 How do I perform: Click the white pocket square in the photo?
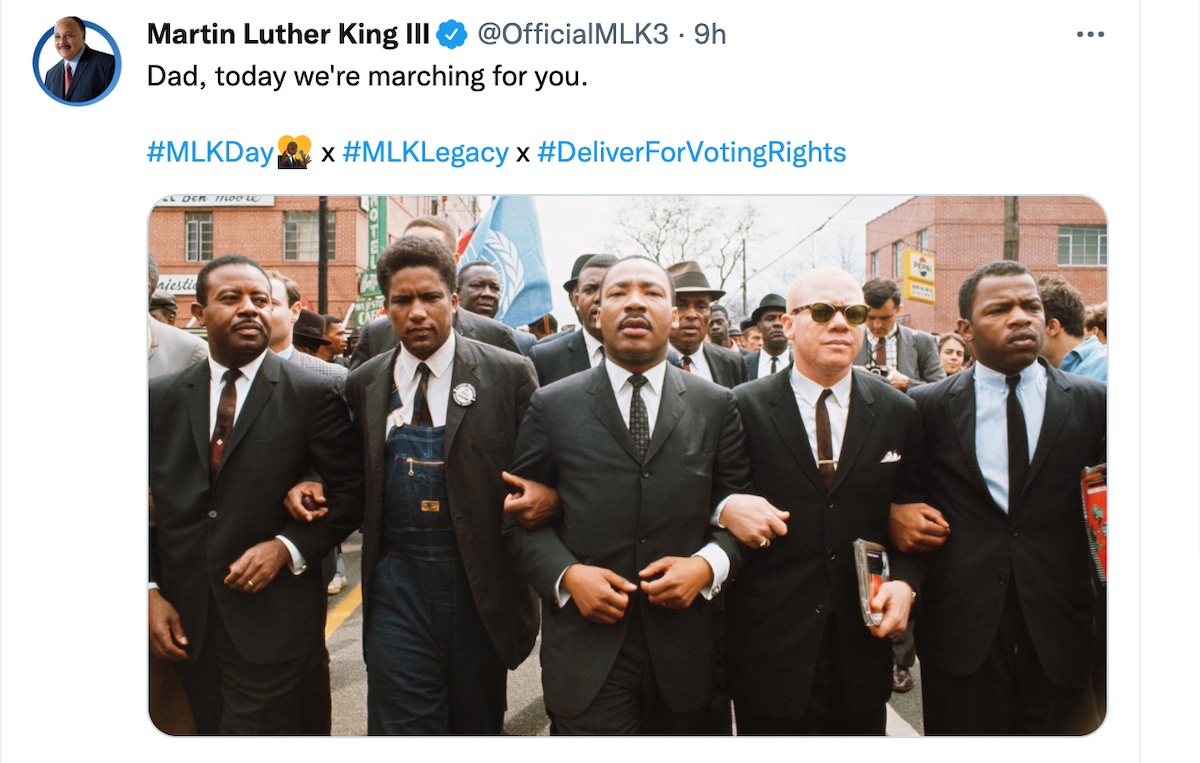click(x=886, y=456)
